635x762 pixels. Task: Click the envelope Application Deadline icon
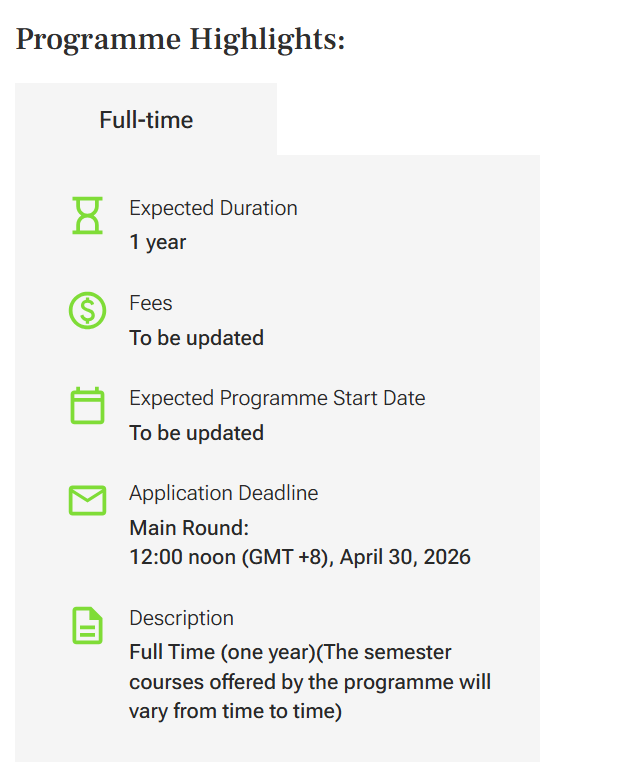(87, 500)
